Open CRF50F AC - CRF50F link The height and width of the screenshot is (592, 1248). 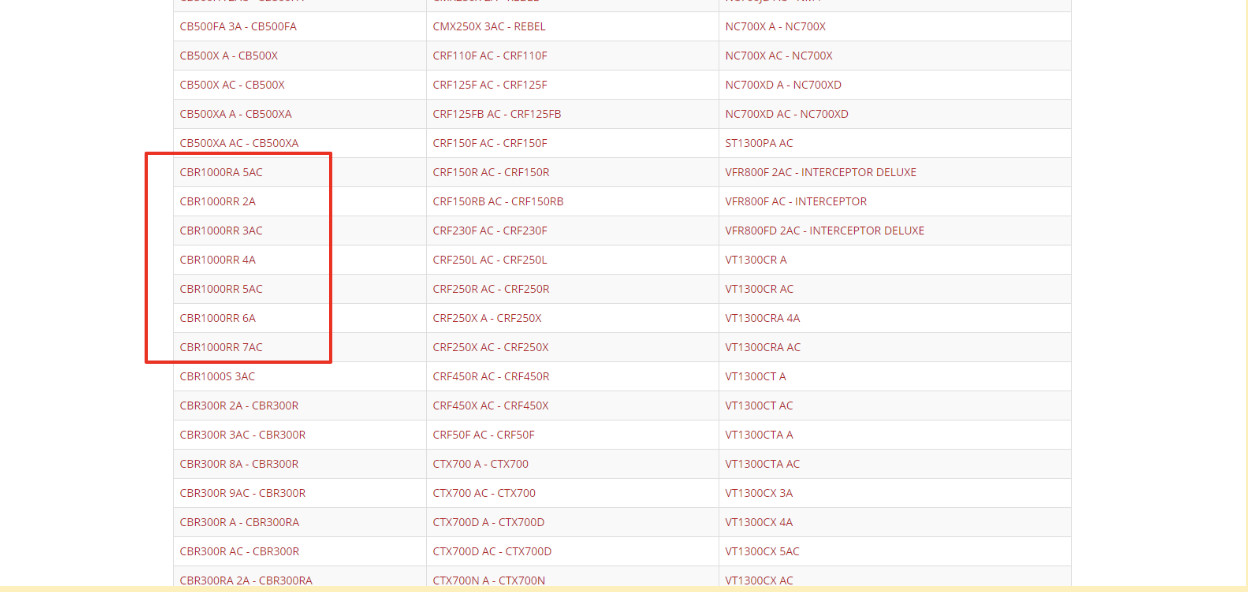click(x=483, y=434)
